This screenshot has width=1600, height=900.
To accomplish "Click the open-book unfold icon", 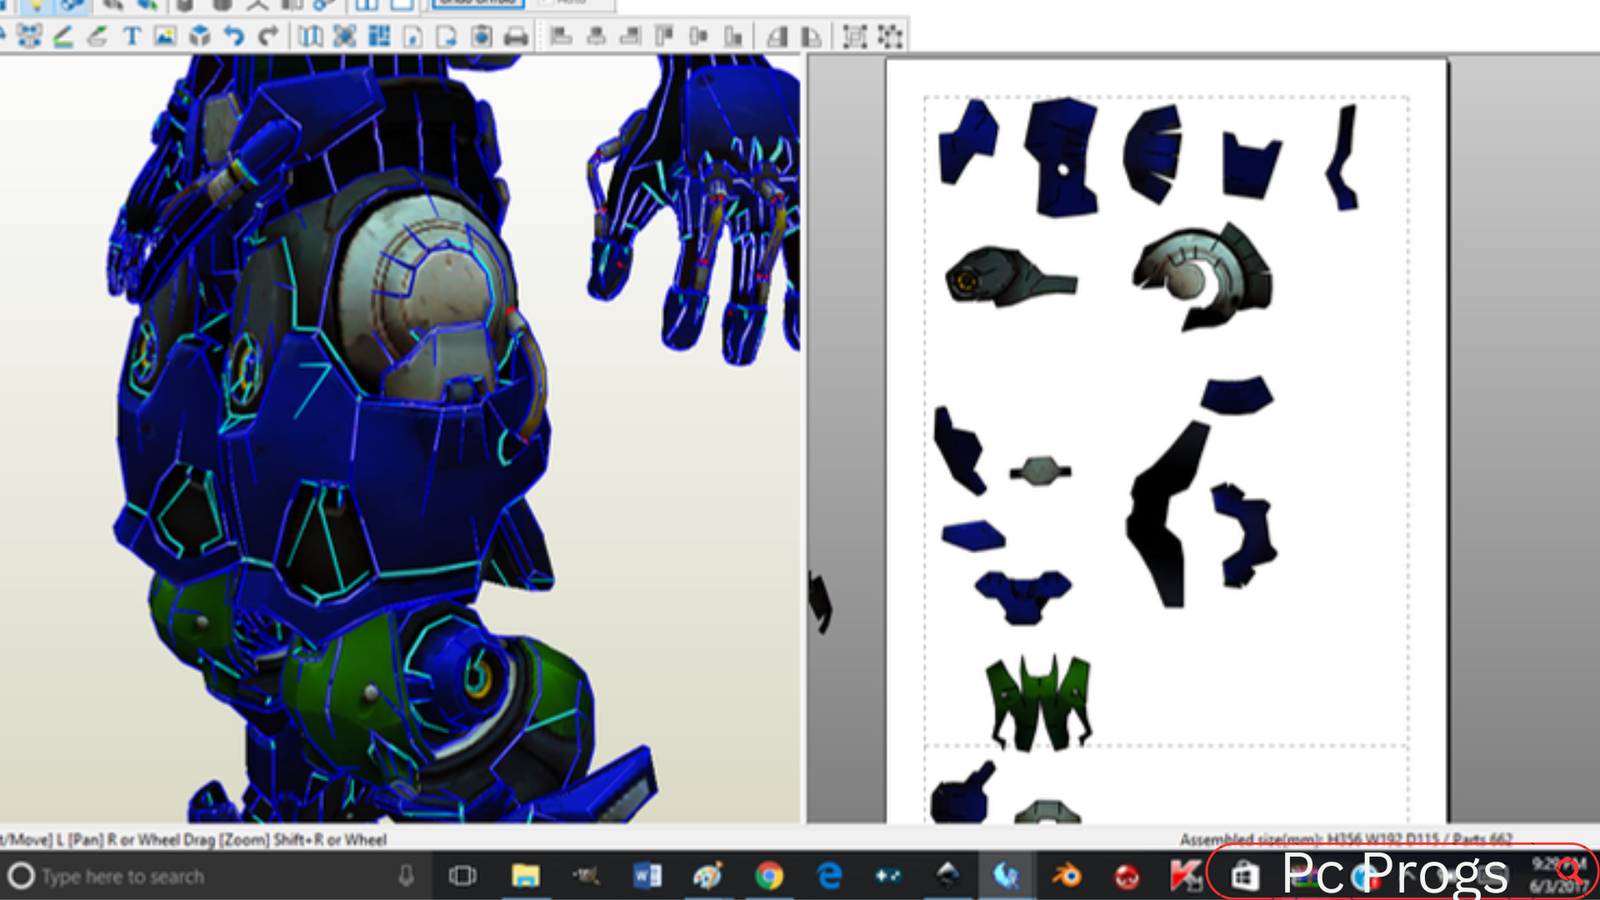I will pos(311,37).
